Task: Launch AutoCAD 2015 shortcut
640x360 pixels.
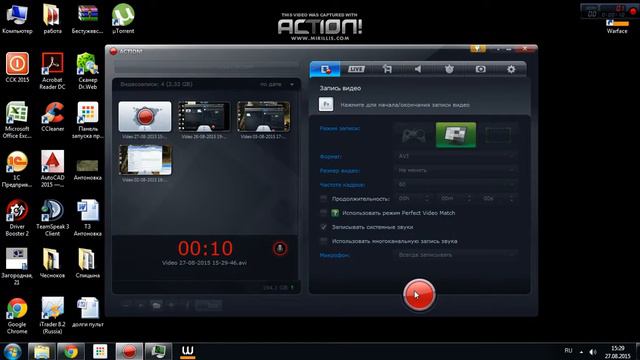Action: (52, 169)
